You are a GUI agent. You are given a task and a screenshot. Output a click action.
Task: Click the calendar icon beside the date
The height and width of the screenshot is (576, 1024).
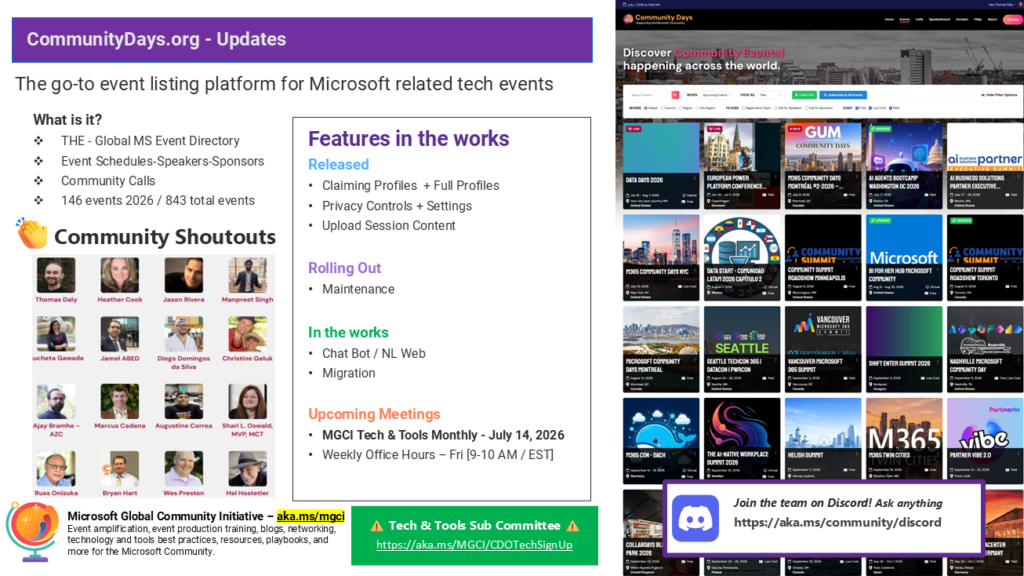tap(624, 5)
